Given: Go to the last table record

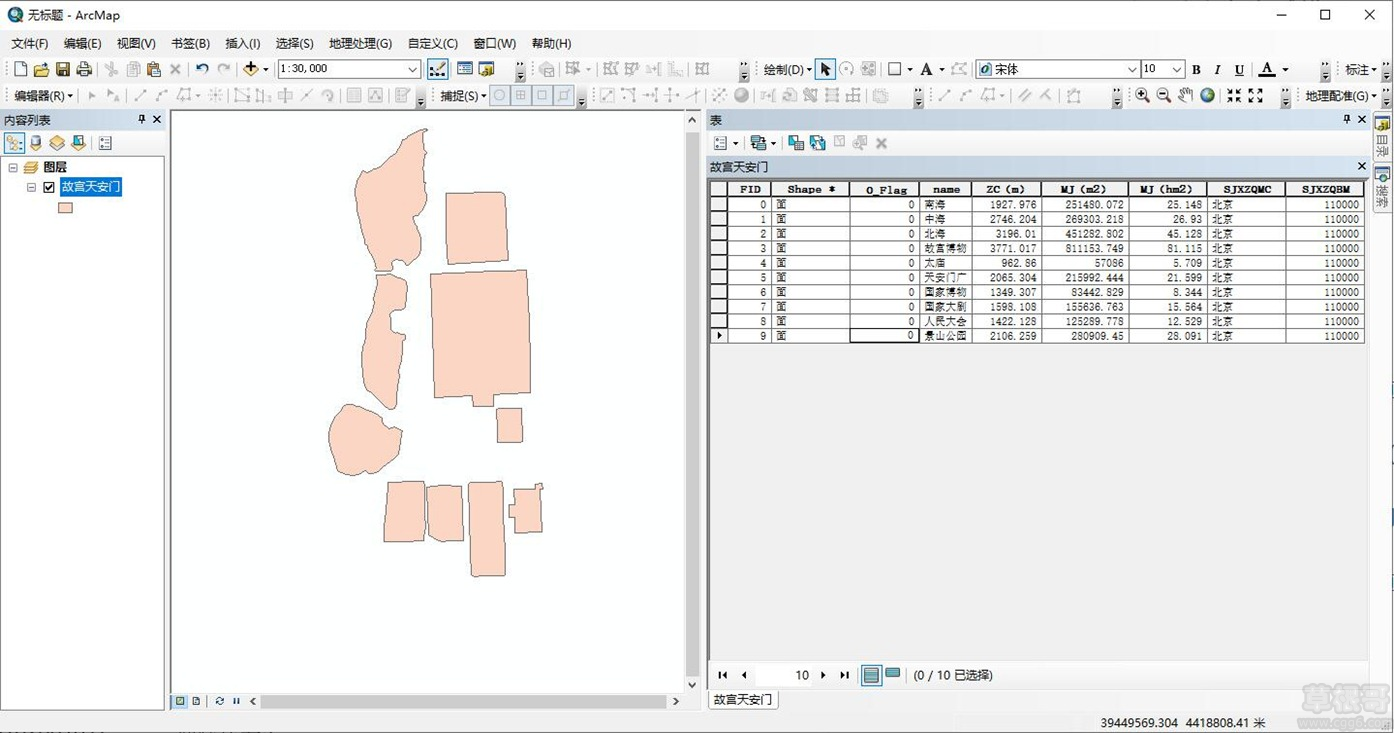Looking at the screenshot, I should point(844,675).
